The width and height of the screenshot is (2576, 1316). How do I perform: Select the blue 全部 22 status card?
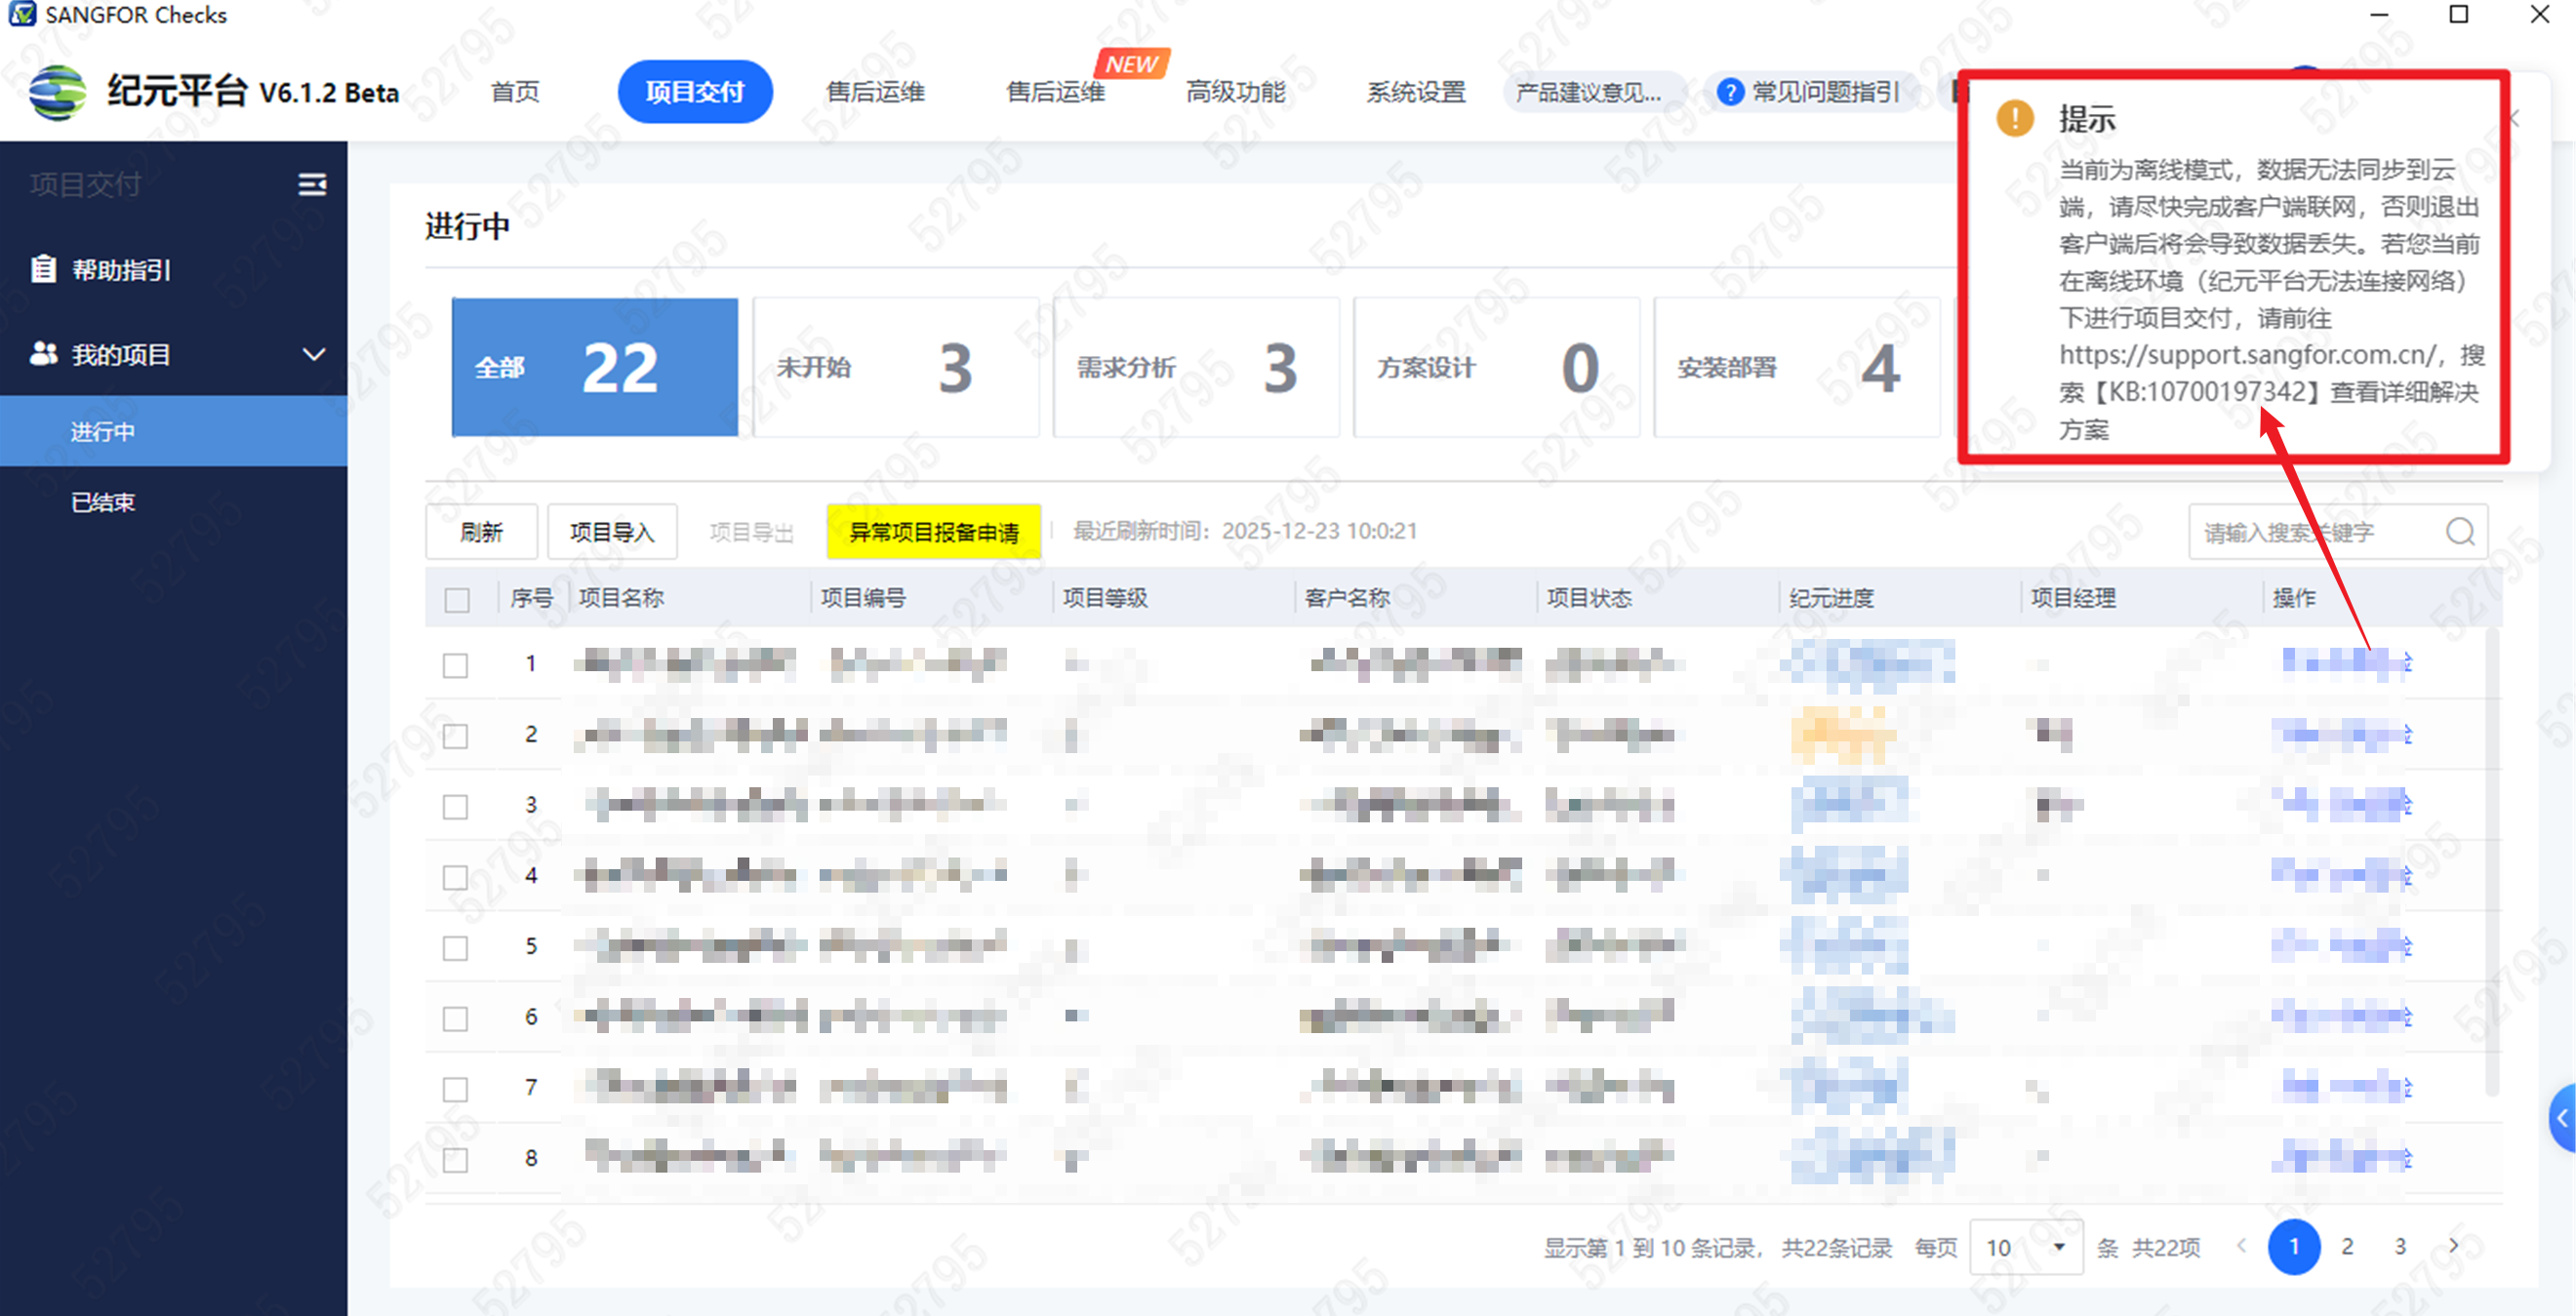coord(594,367)
